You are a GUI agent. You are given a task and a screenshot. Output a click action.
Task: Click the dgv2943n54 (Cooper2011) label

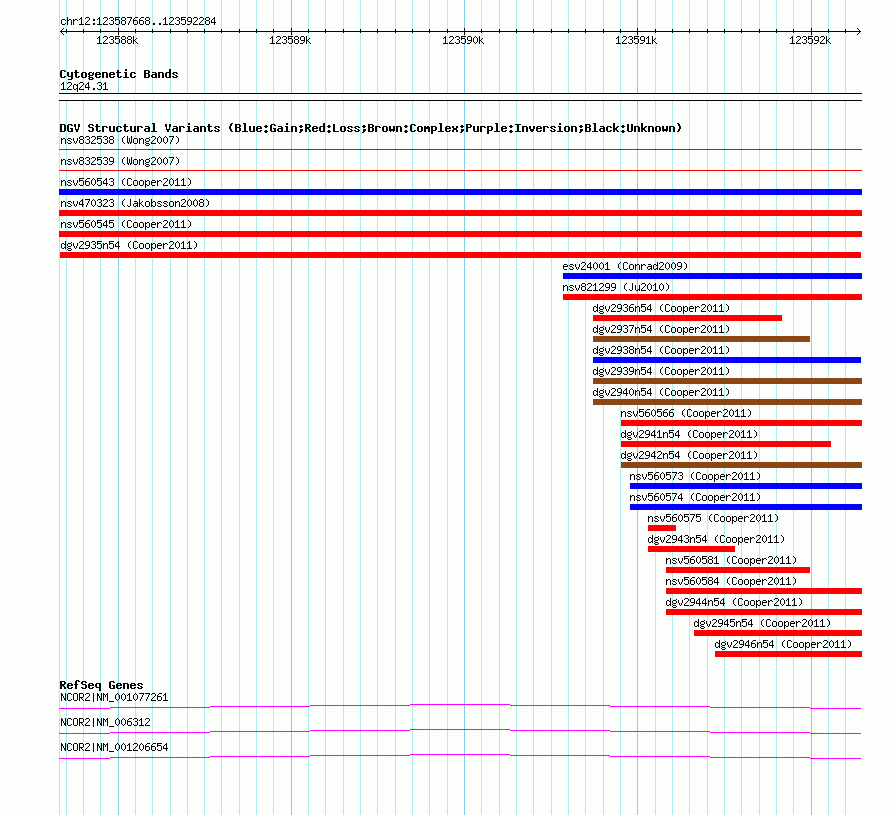716,539
